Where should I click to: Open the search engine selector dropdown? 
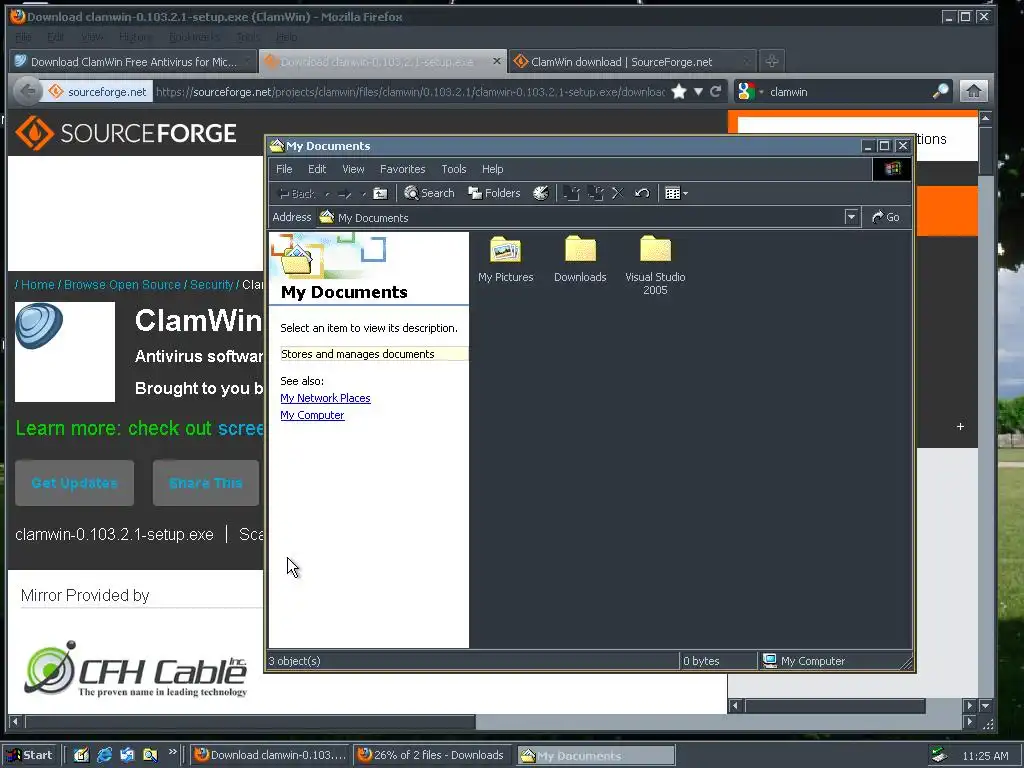(750, 91)
